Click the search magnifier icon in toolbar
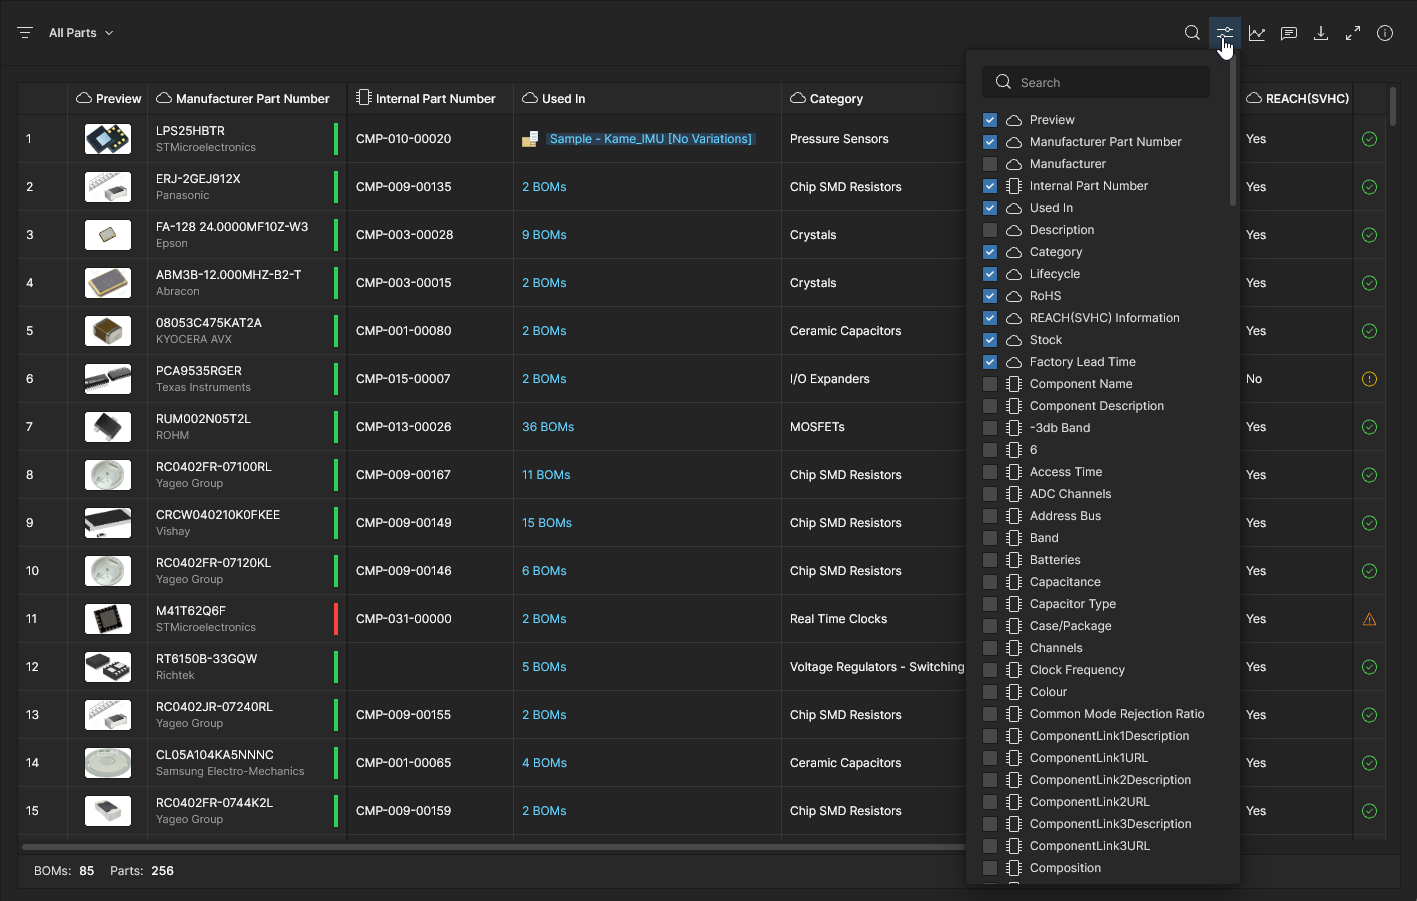 coord(1192,33)
